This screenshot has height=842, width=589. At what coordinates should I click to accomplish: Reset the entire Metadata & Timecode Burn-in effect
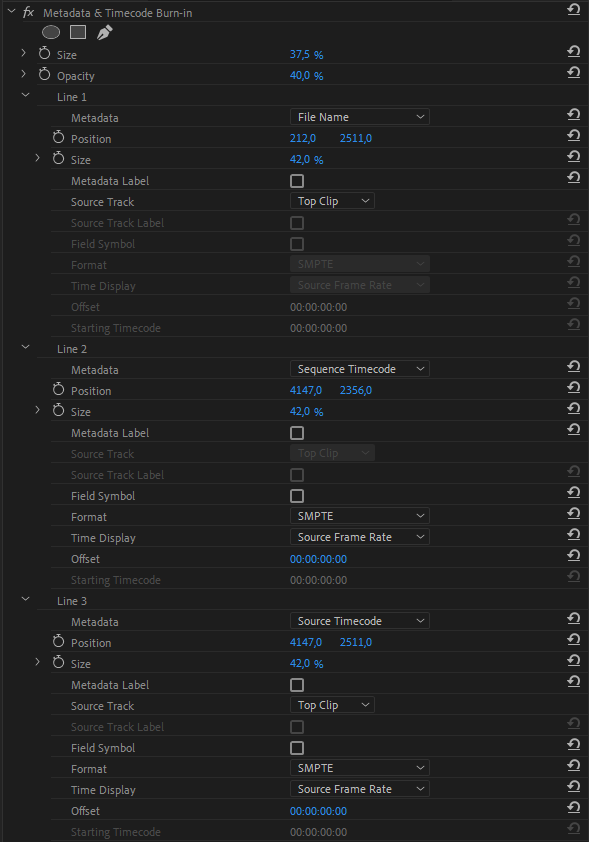point(573,9)
